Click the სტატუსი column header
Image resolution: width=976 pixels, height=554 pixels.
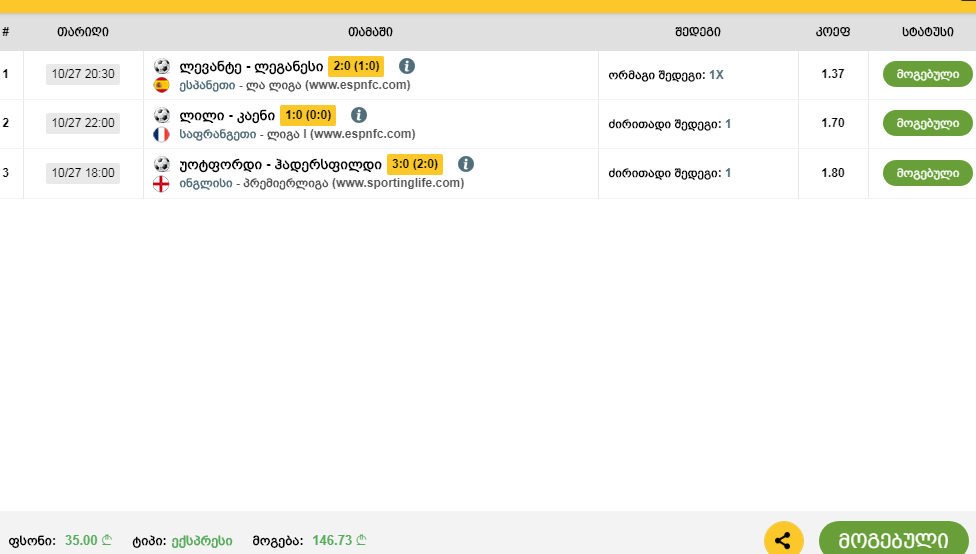pos(927,32)
